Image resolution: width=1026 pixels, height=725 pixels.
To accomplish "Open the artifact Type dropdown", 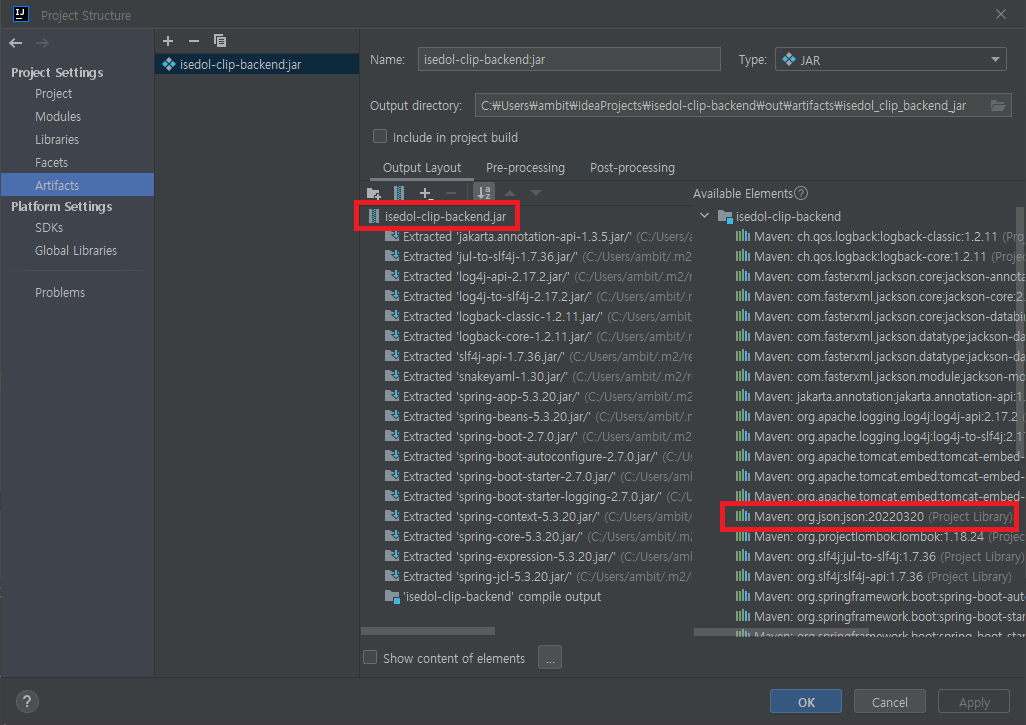I will 891,60.
